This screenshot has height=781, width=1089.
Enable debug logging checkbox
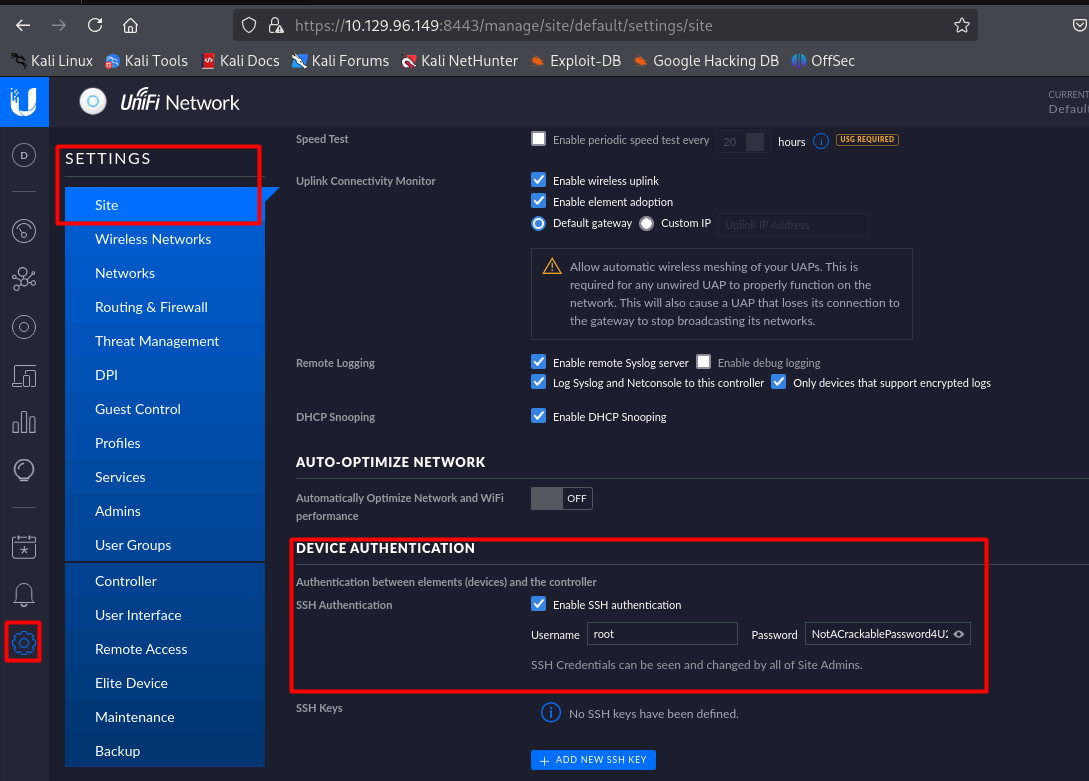click(704, 361)
